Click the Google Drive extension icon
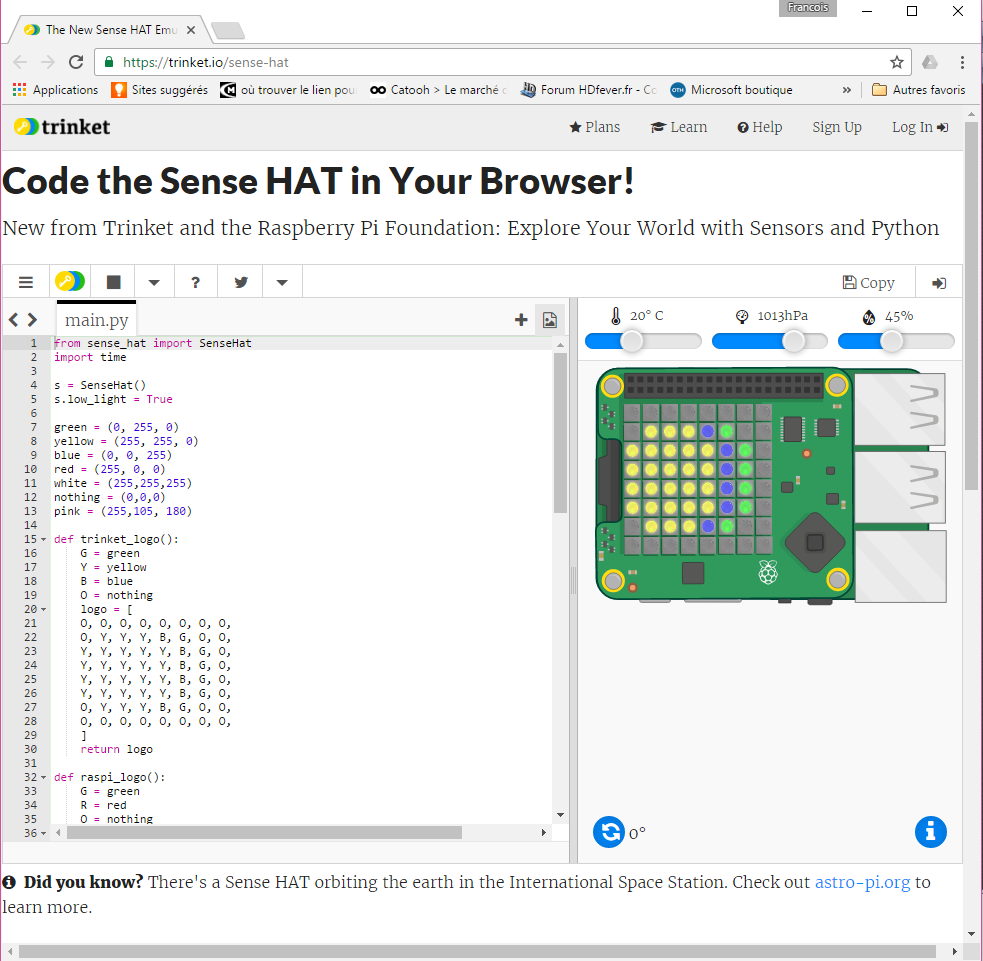Screen dimensions: 983x961 point(930,62)
